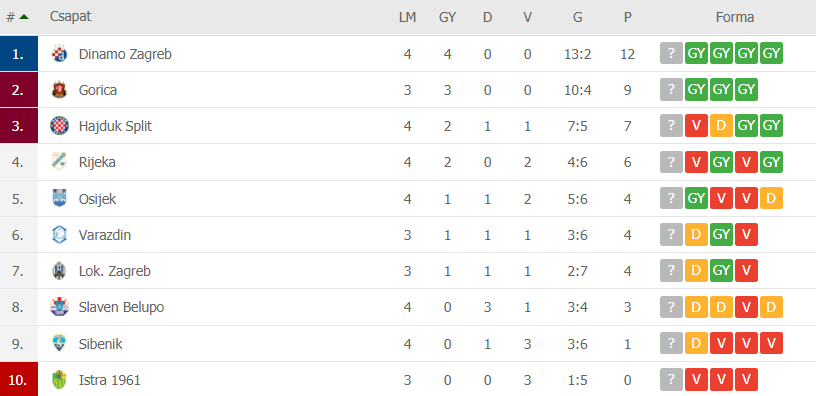Click Osijek's orange D form badge
816x396 pixels.
coord(771,198)
